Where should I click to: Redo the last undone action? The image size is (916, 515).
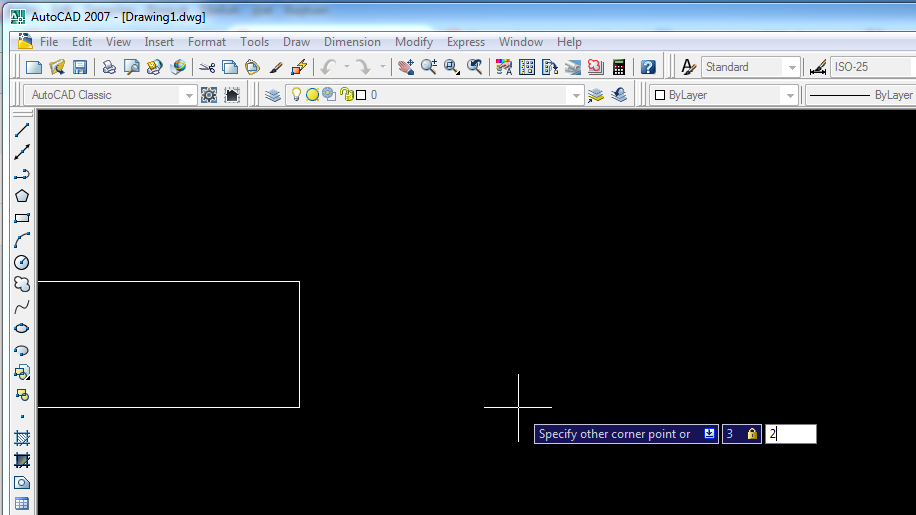point(363,67)
